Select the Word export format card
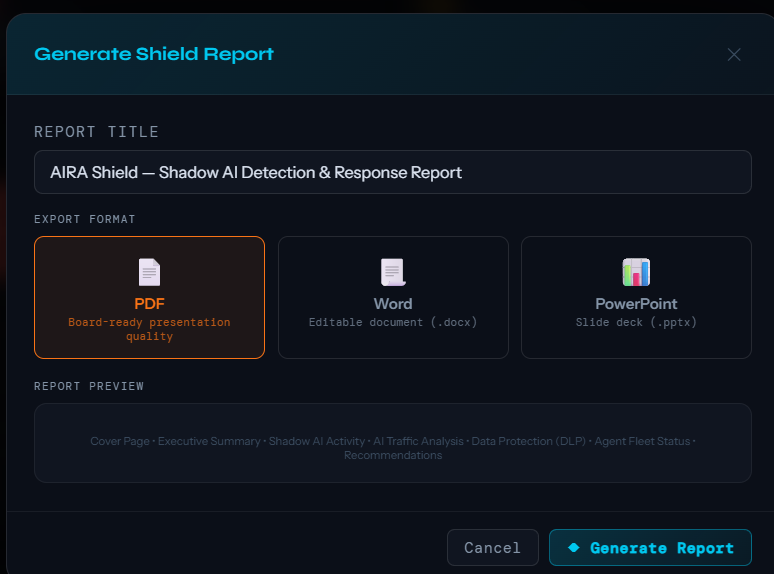 [393, 298]
